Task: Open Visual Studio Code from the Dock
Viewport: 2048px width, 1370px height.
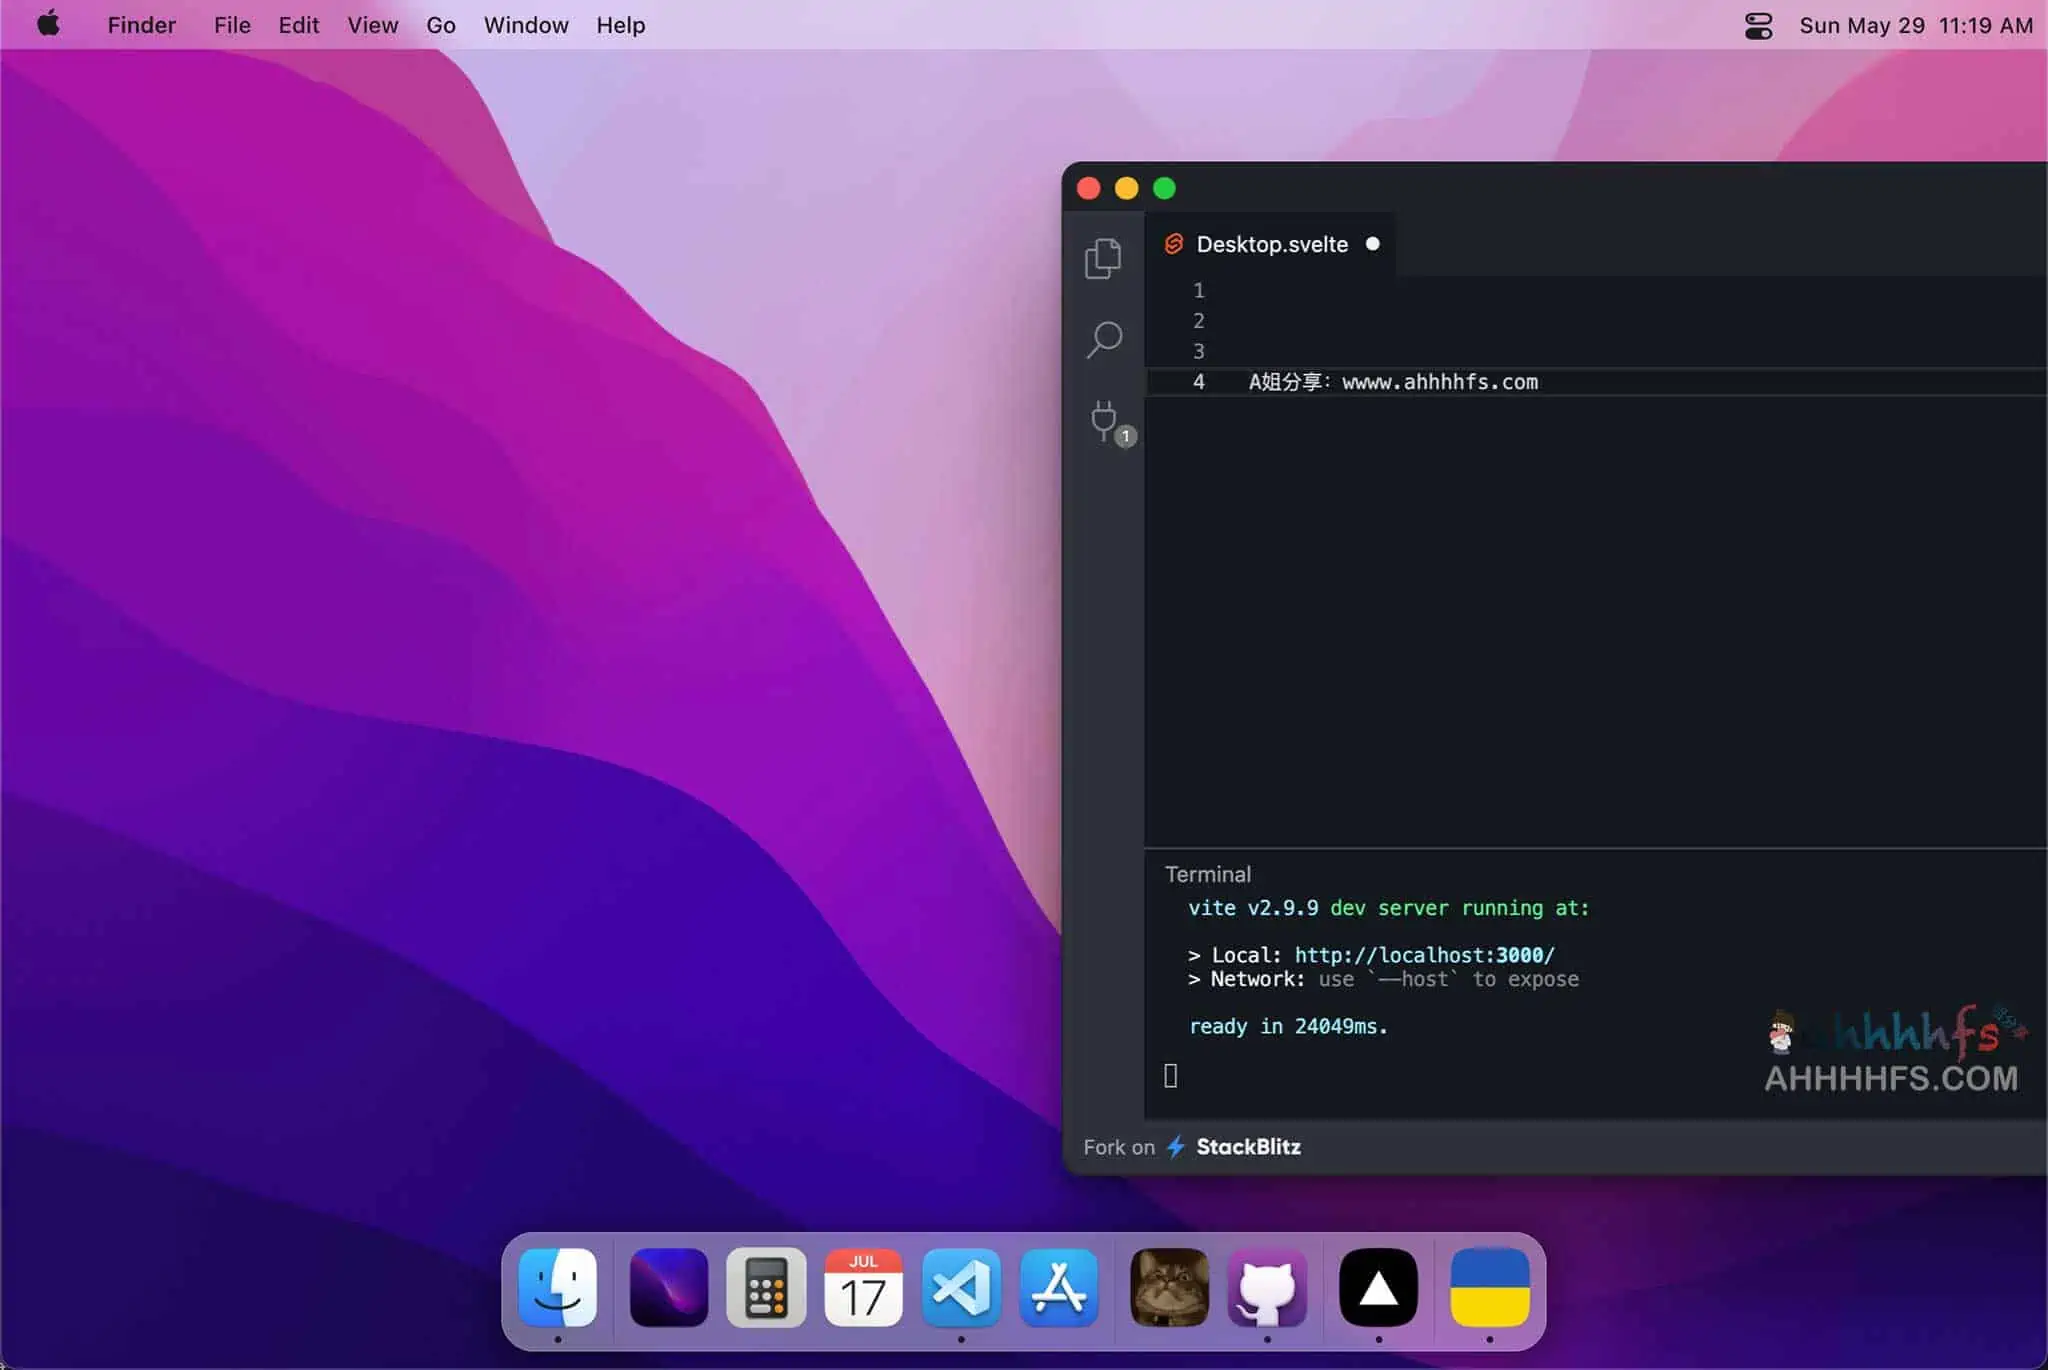Action: tap(962, 1289)
